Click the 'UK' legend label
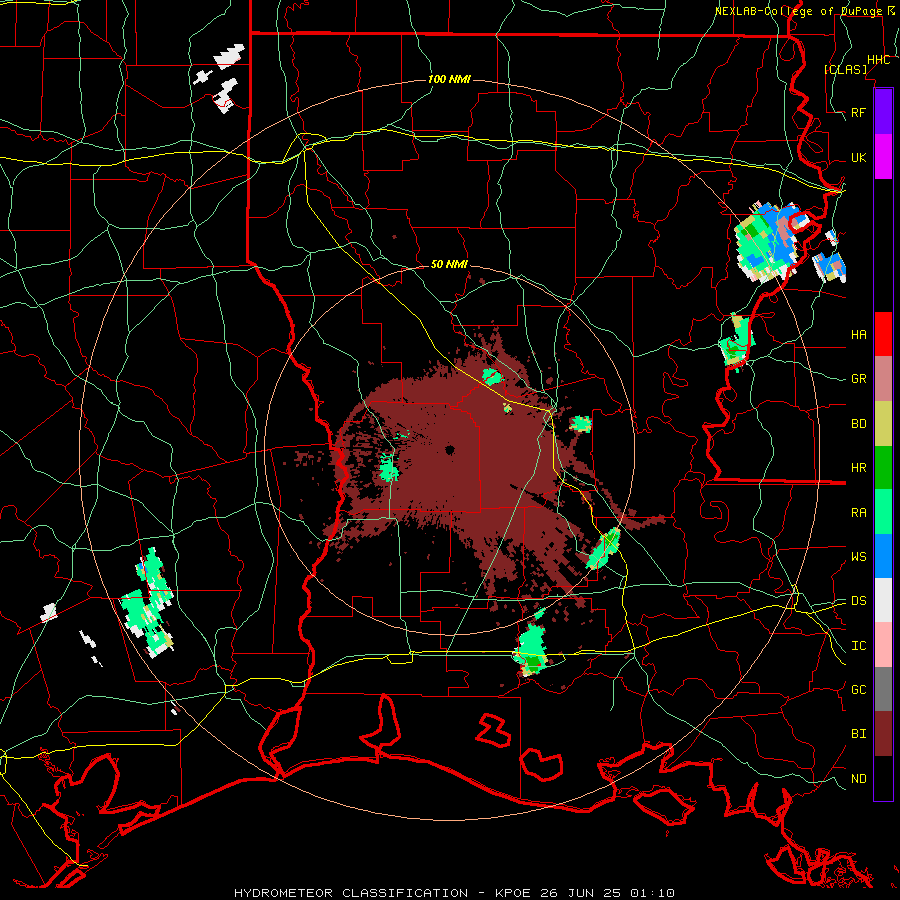900x900 pixels. tap(858, 157)
